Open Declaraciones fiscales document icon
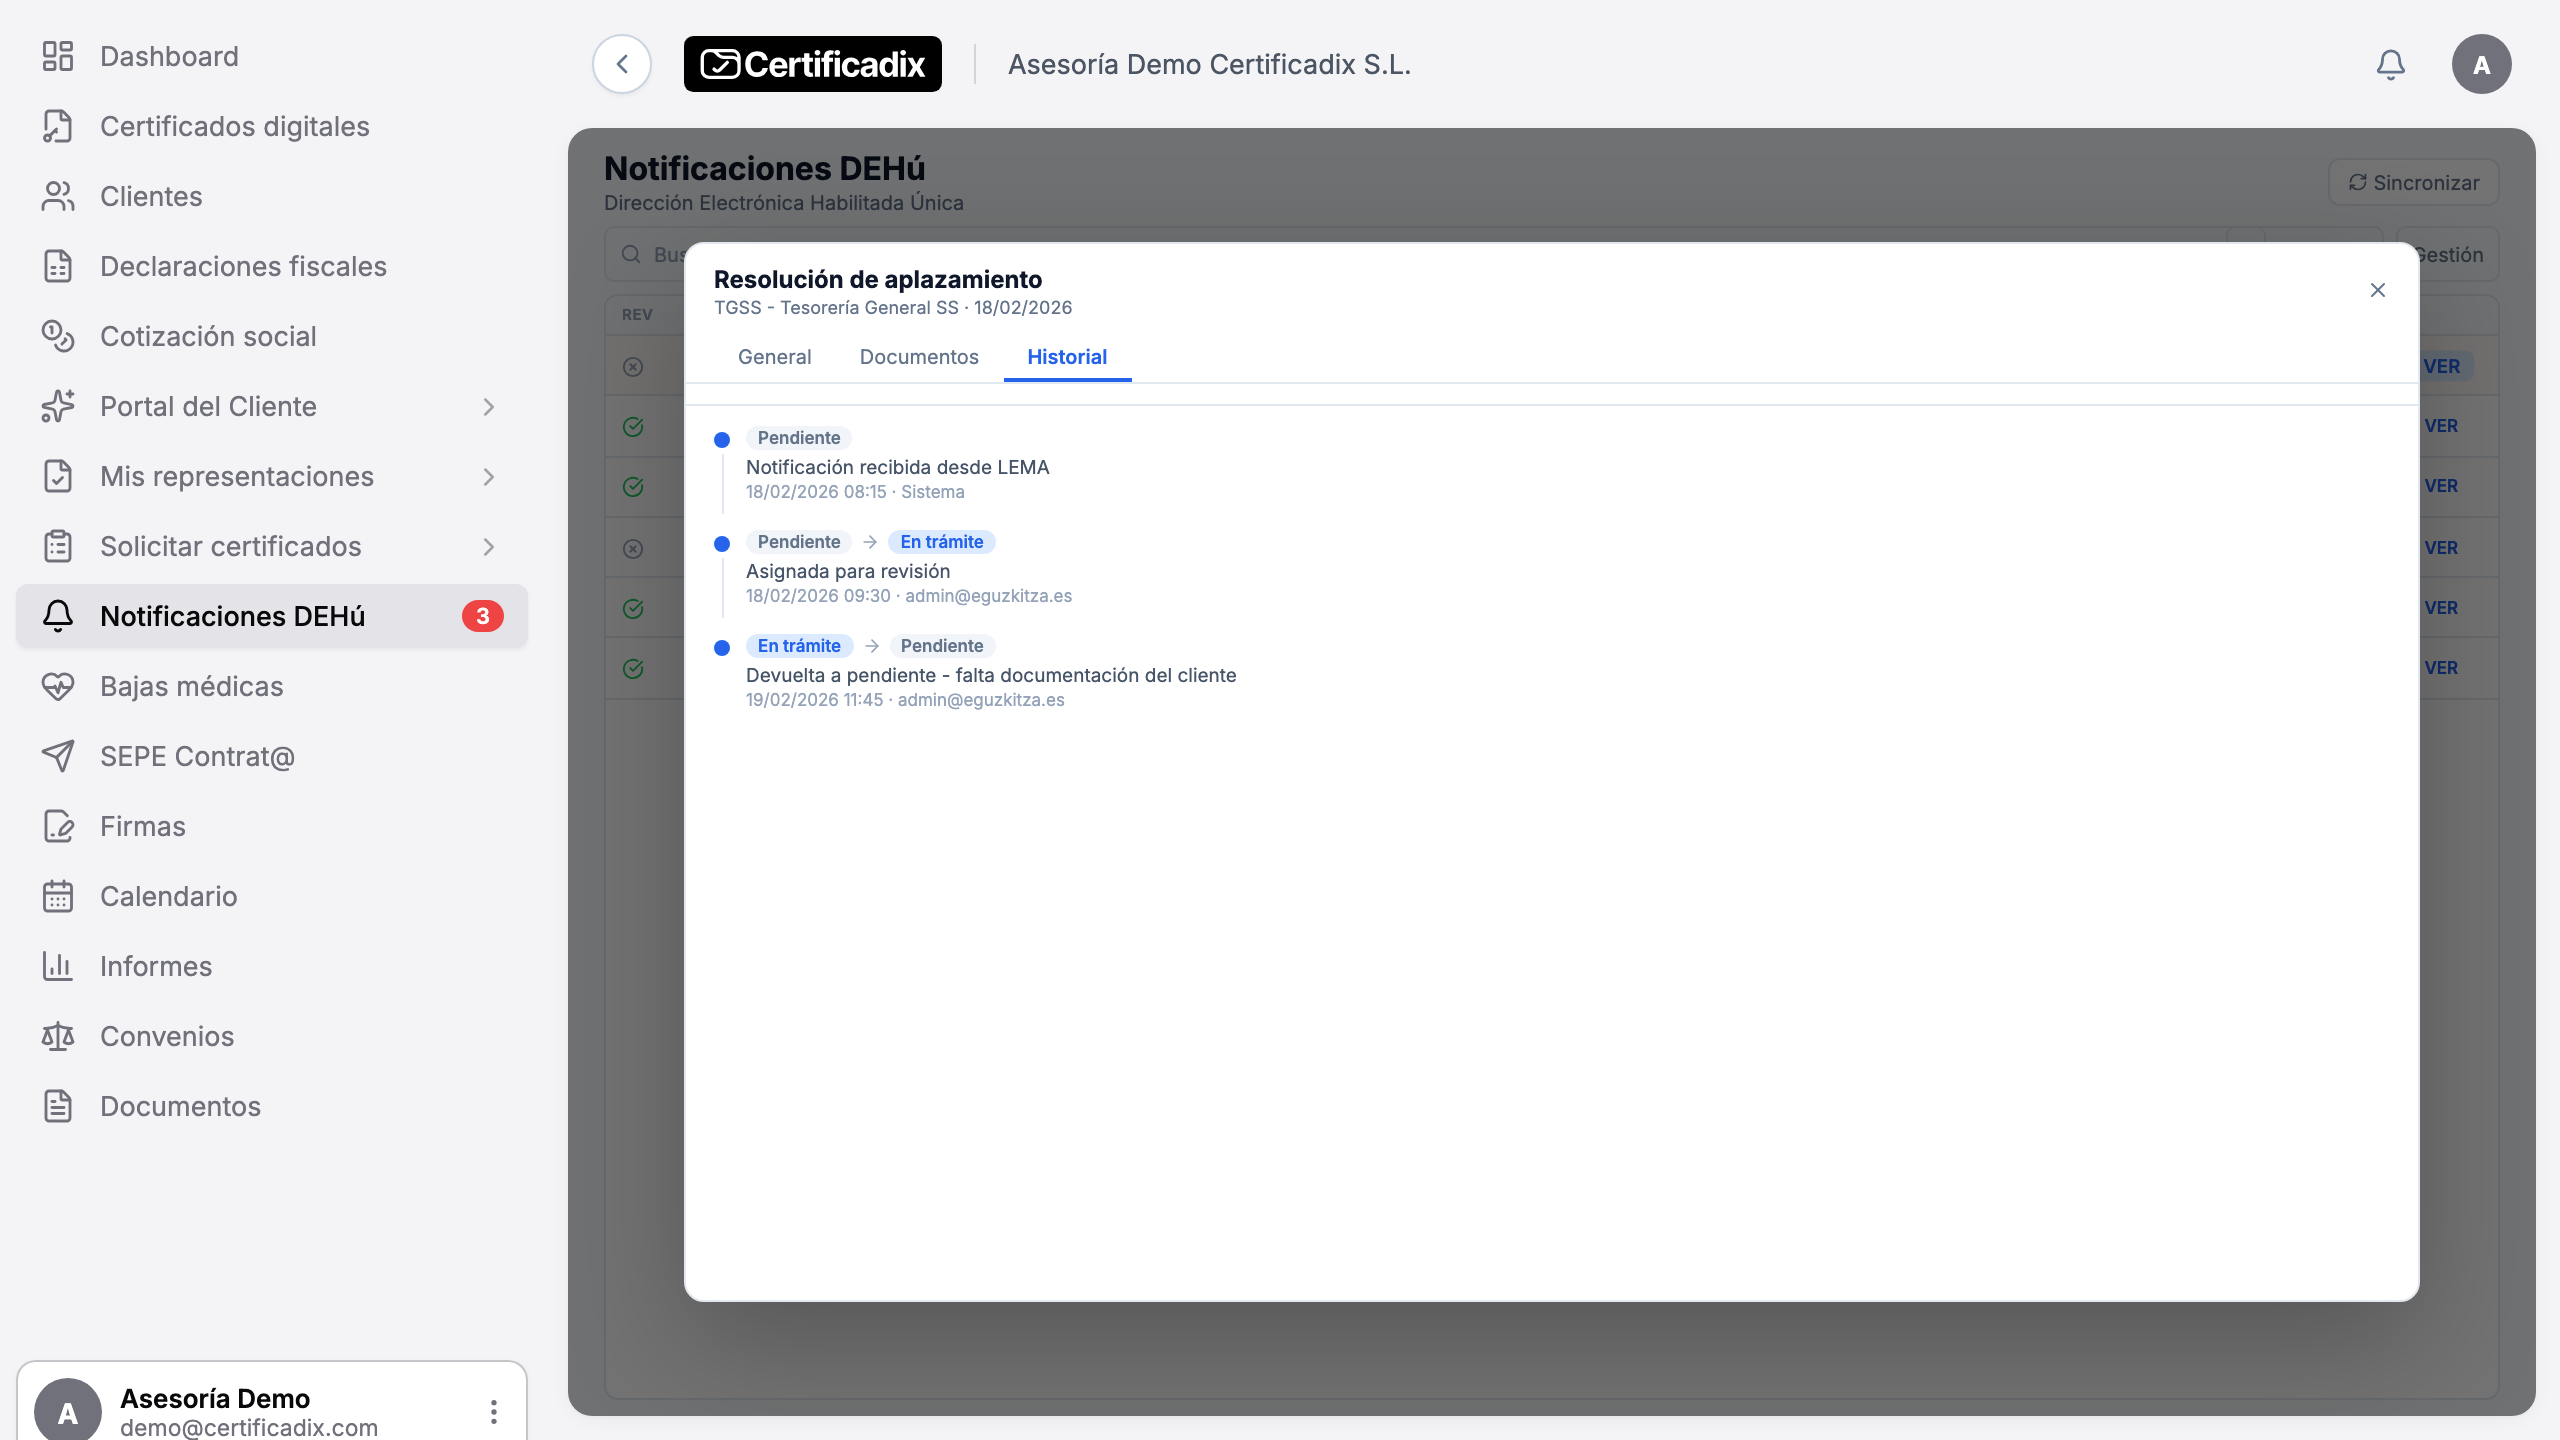The width and height of the screenshot is (2560, 1440). click(58, 266)
